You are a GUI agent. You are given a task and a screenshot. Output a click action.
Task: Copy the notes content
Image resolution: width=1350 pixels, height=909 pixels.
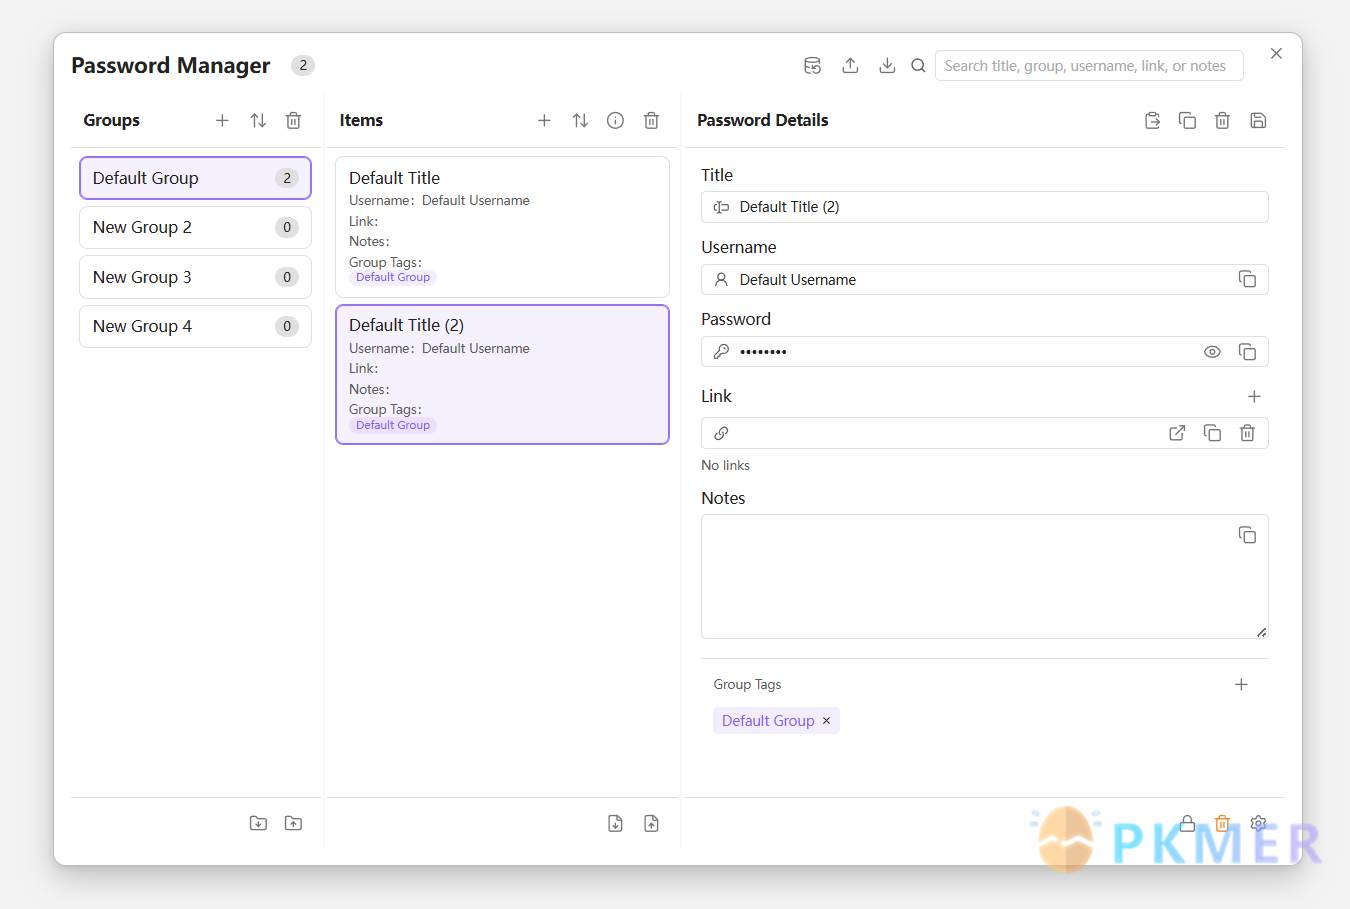point(1247,535)
